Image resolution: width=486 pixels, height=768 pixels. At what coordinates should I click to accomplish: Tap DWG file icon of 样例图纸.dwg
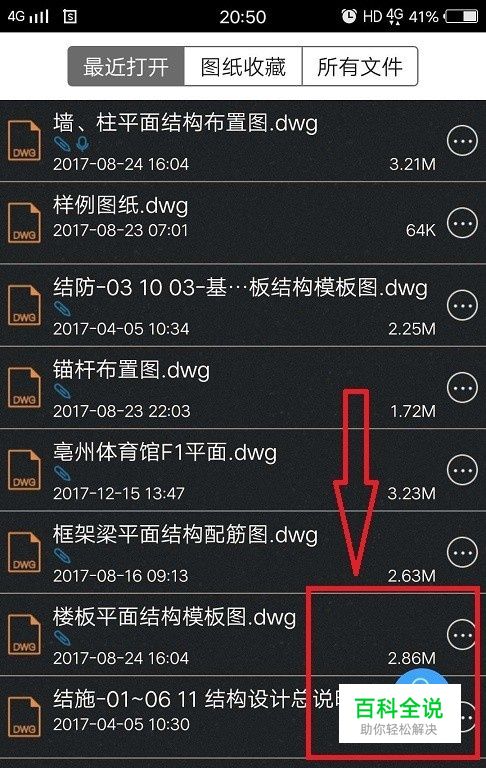24,223
